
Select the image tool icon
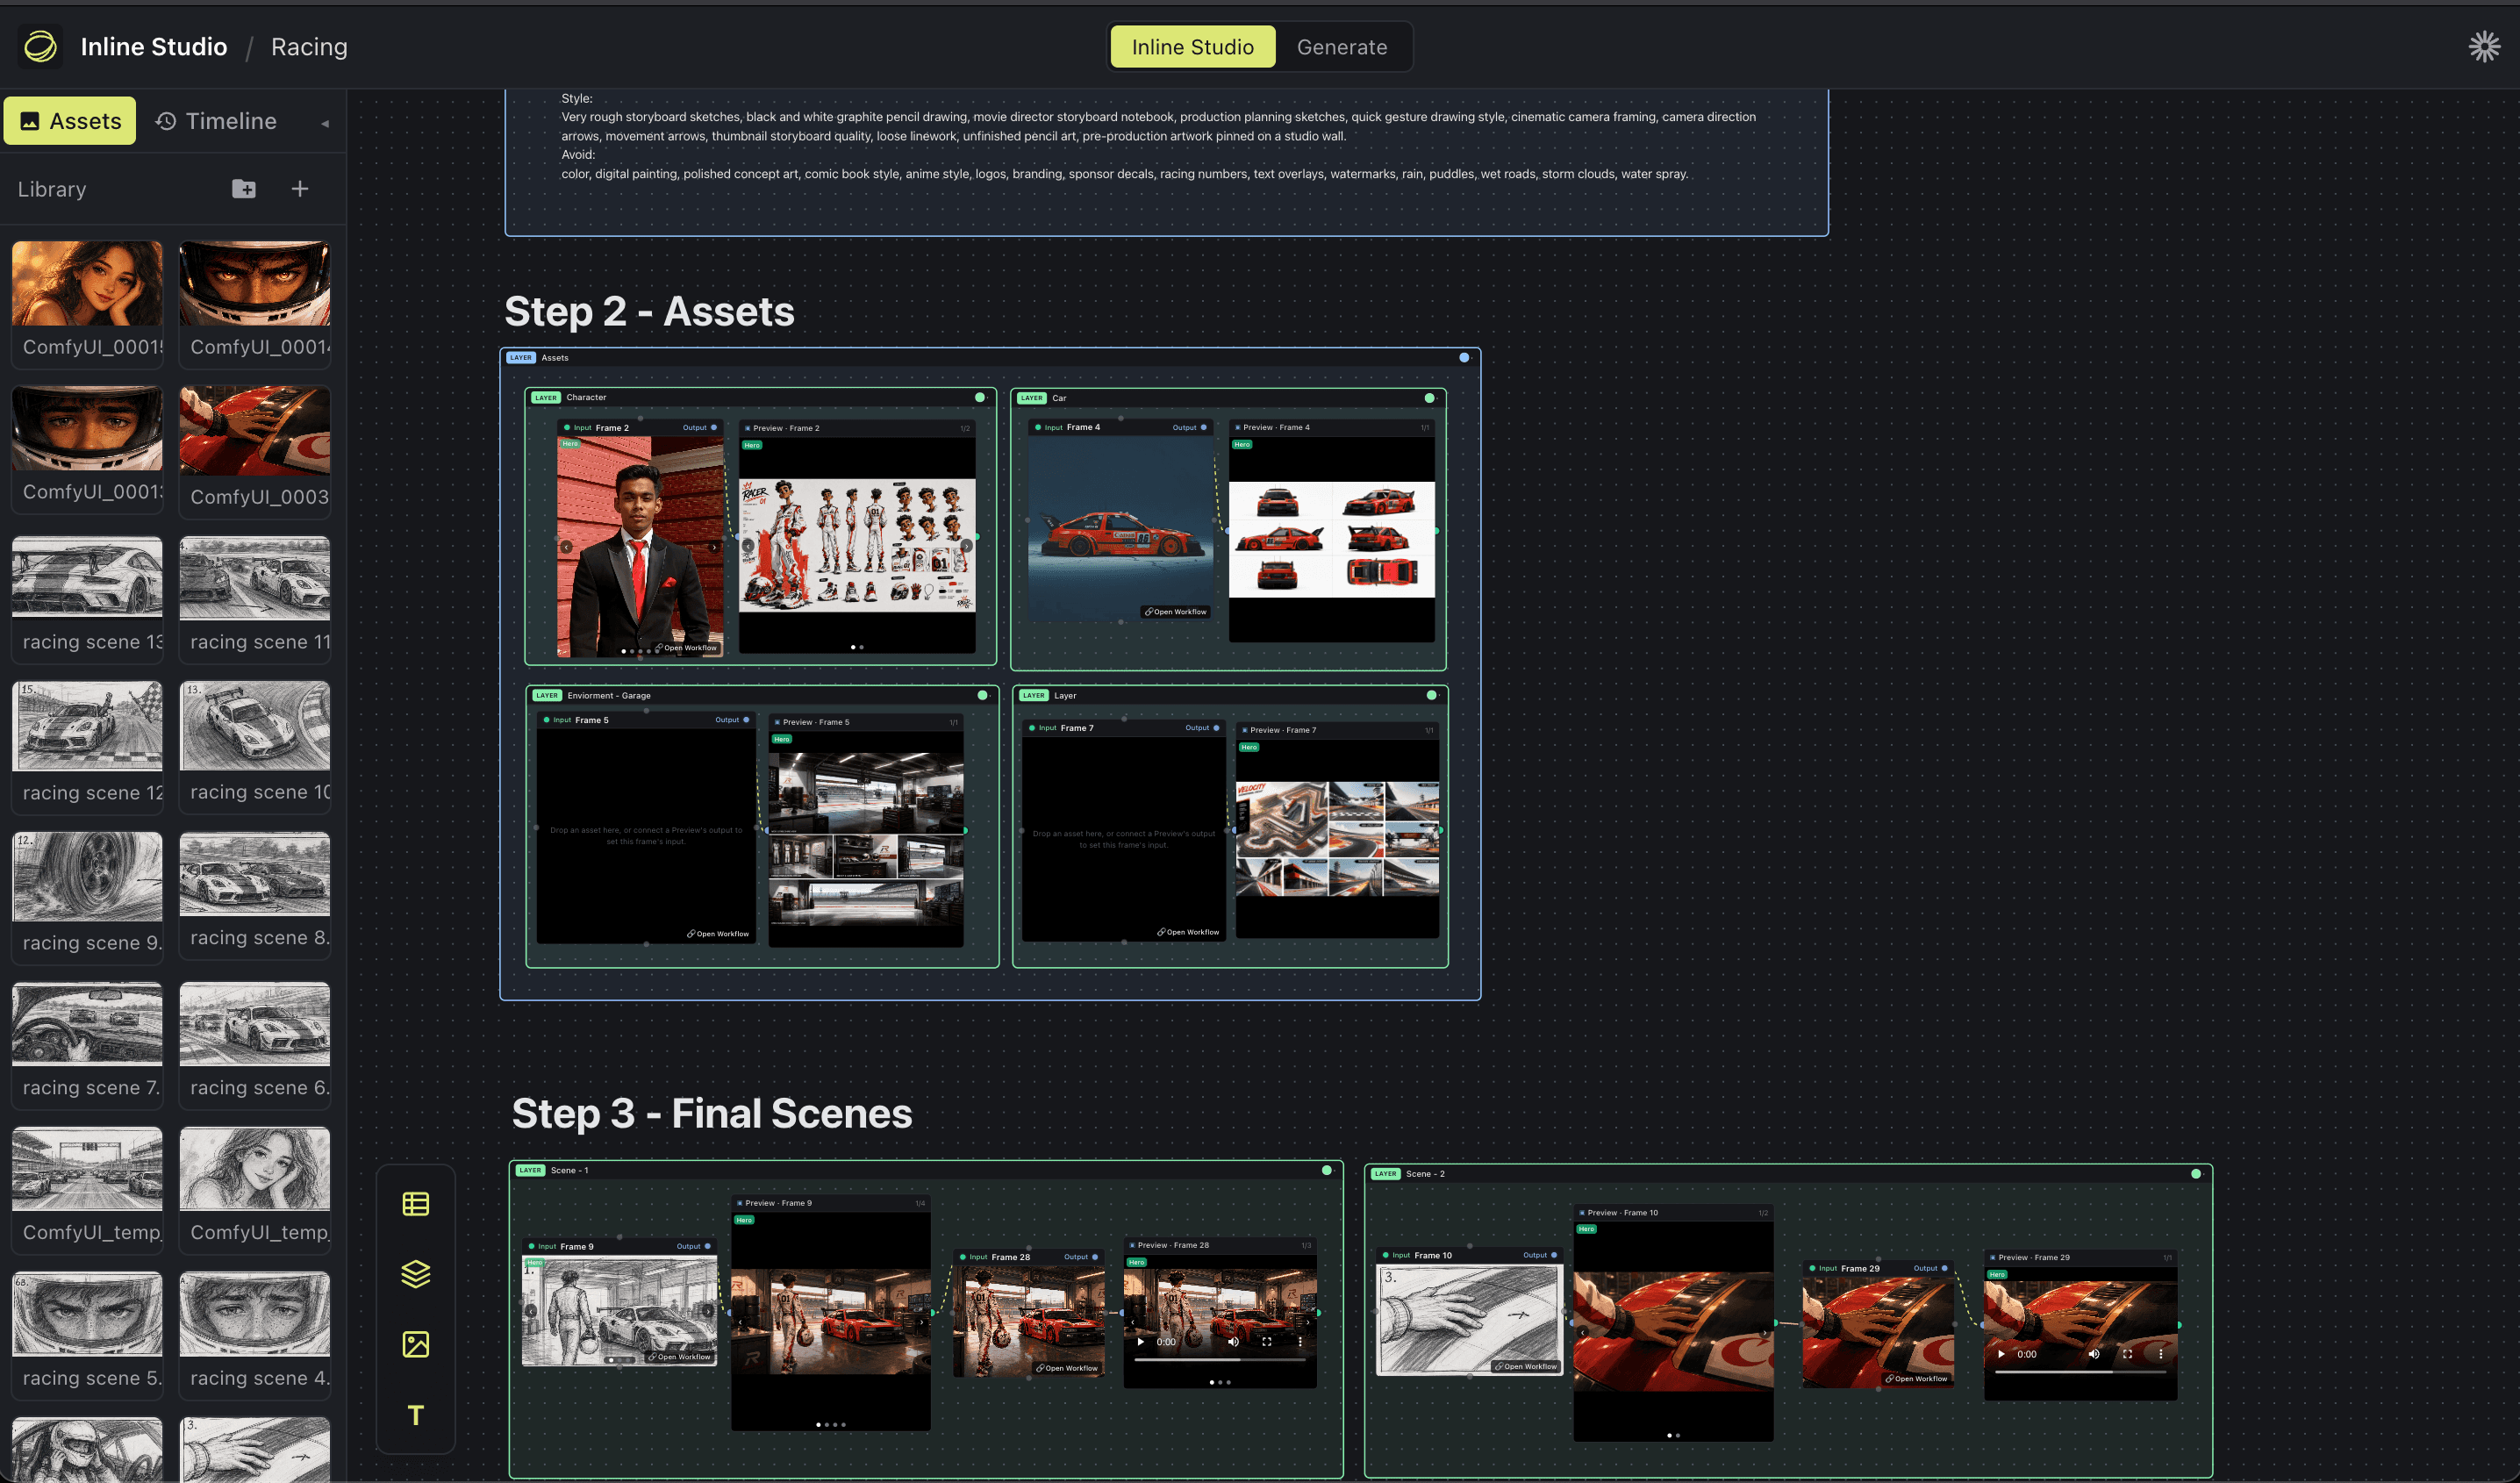click(x=416, y=1344)
